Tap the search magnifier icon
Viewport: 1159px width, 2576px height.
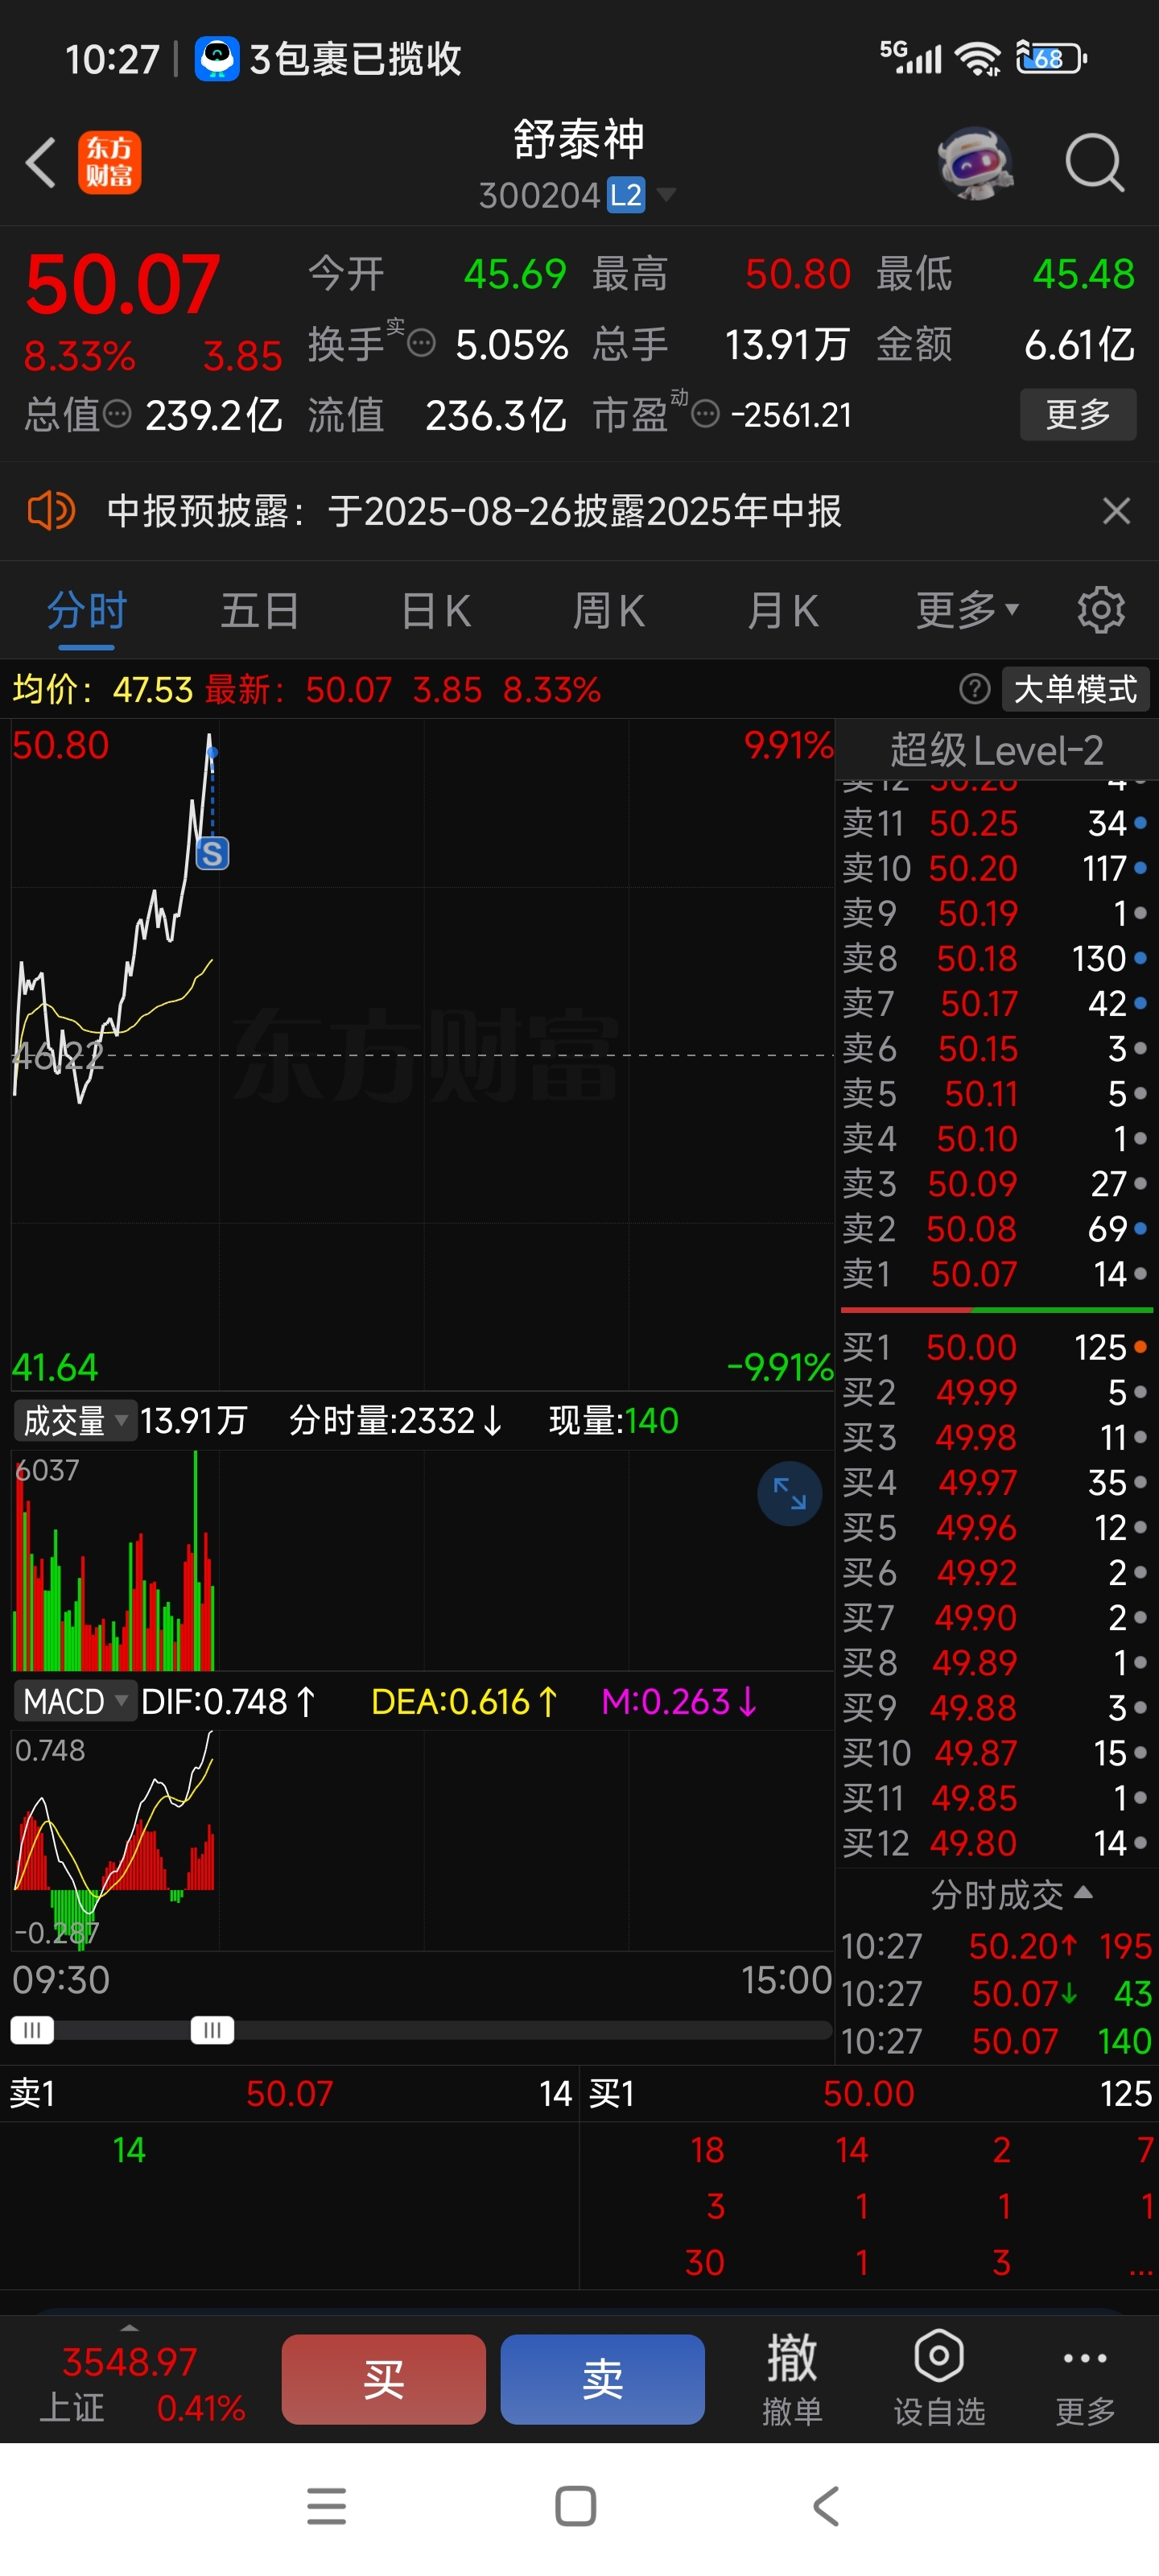tap(1094, 162)
